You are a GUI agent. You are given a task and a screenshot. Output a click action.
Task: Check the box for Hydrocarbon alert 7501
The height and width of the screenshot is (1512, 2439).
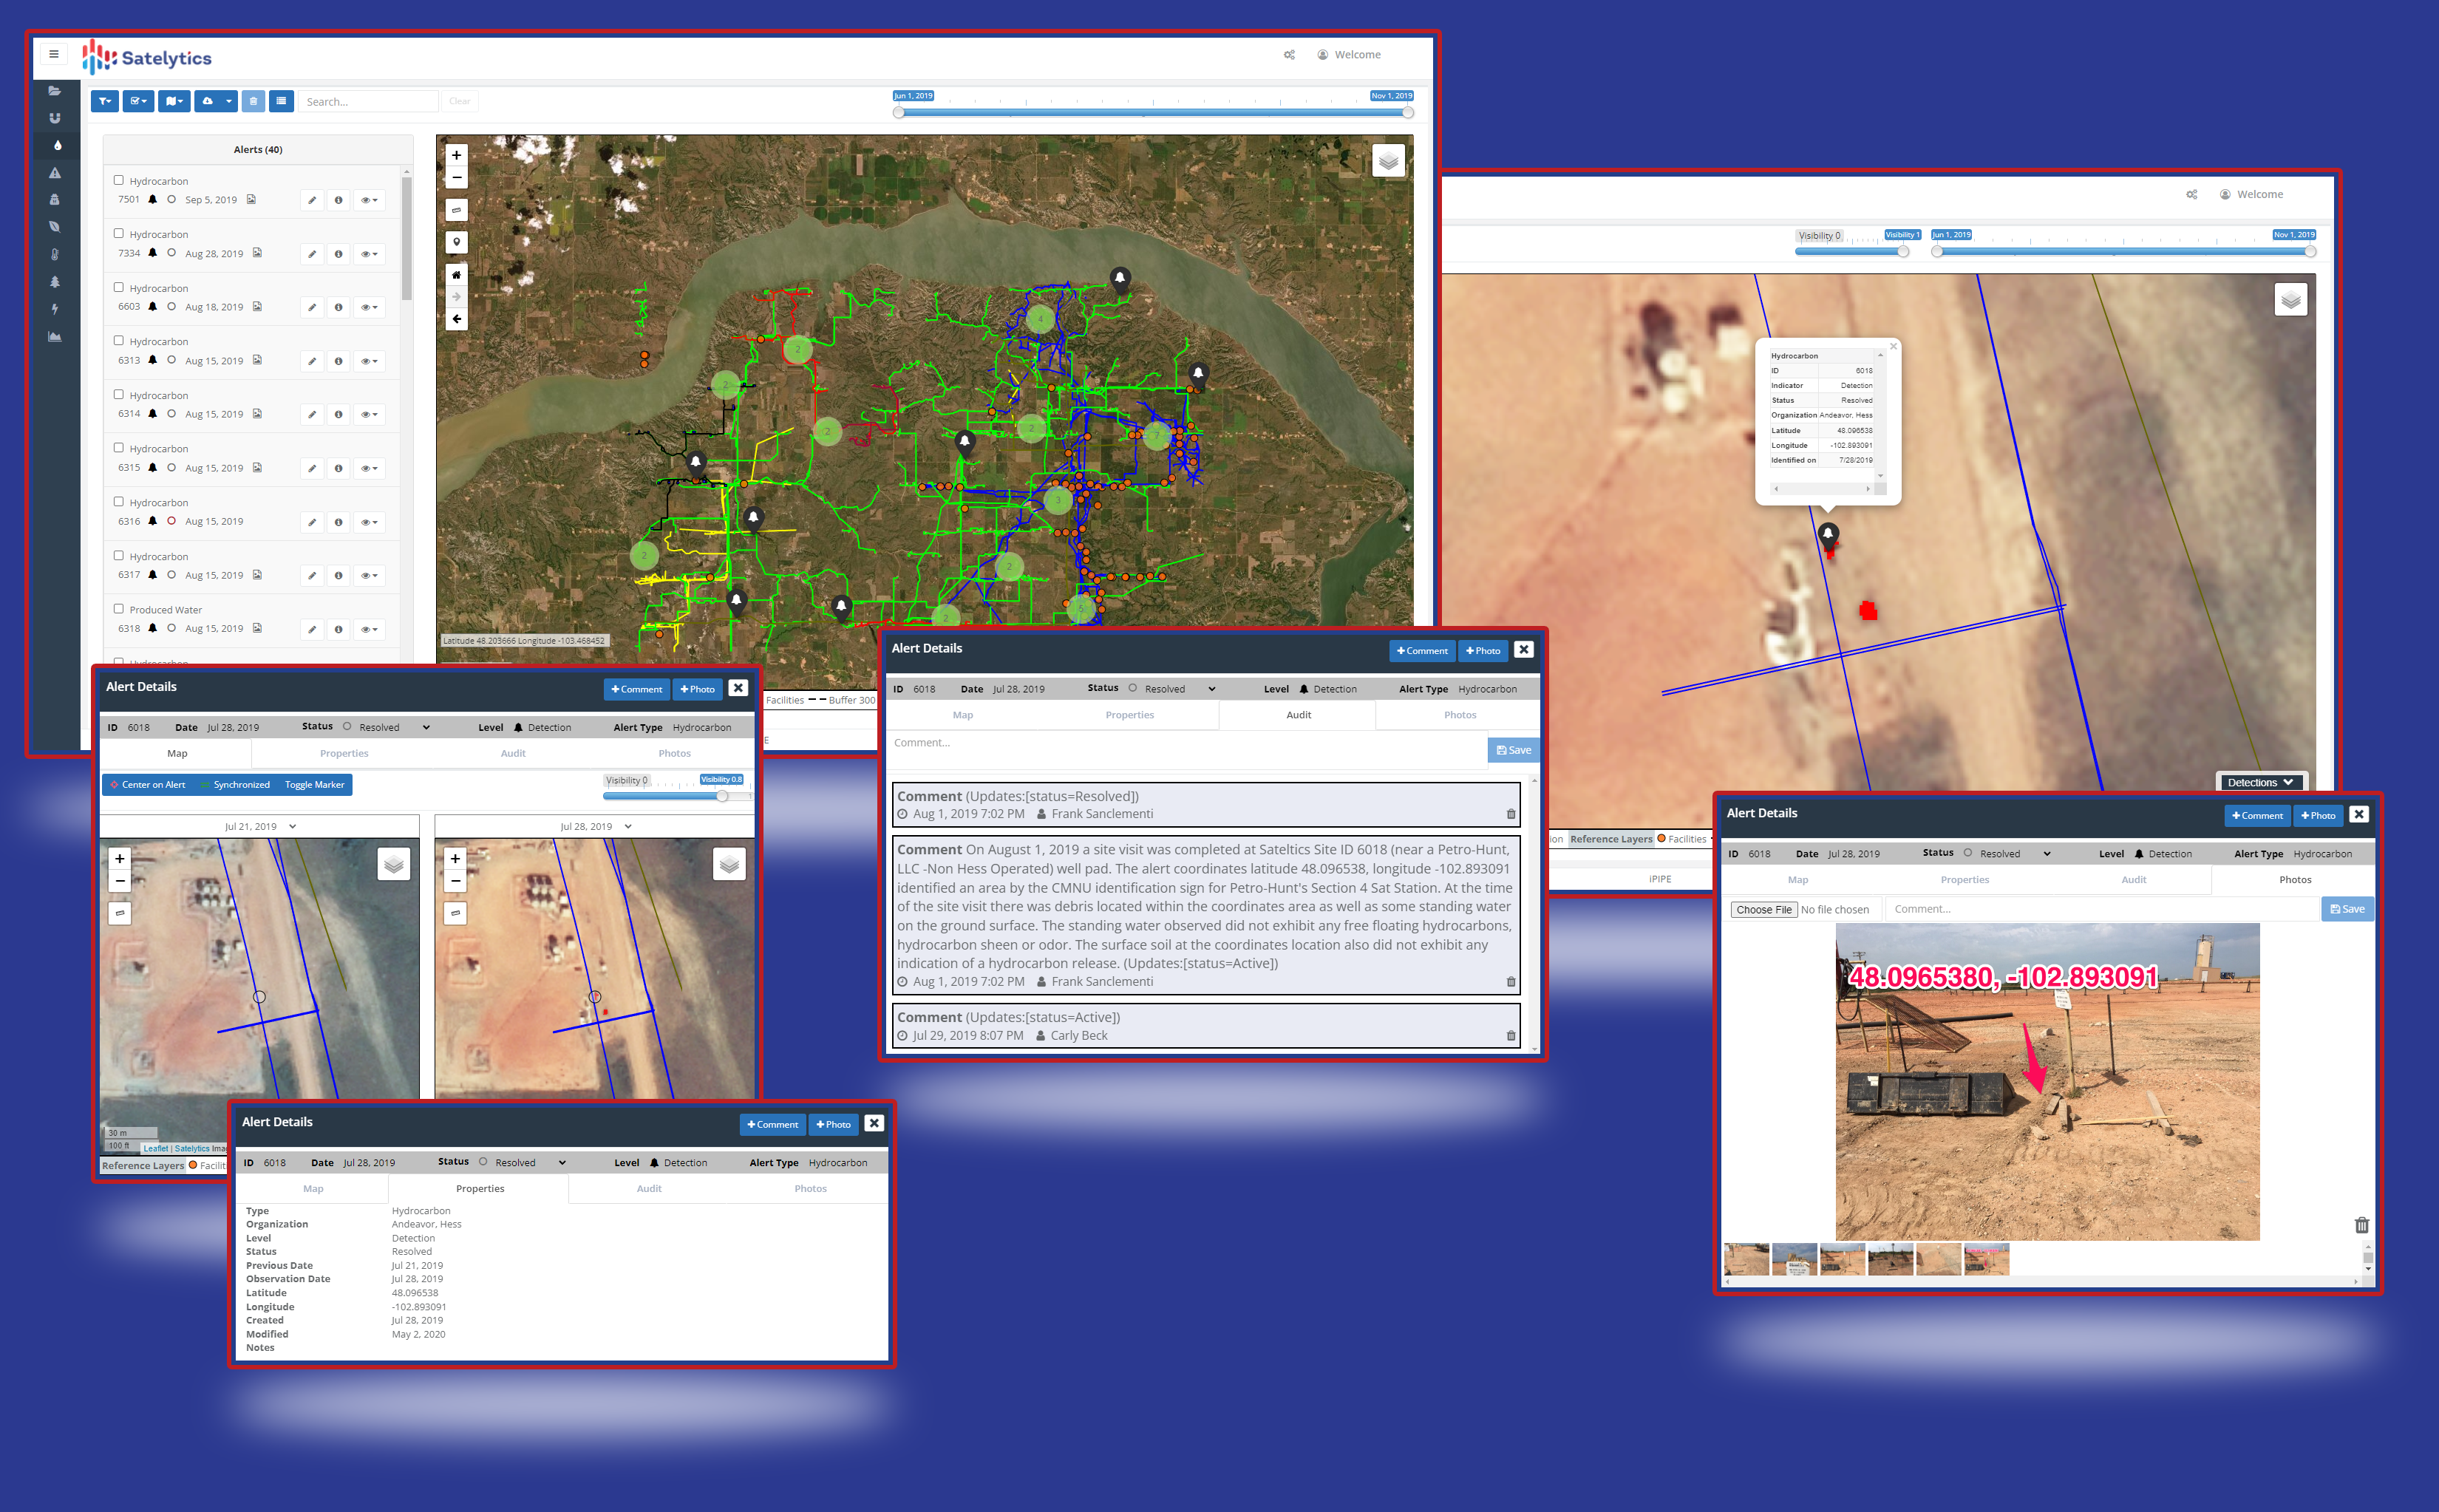118,180
